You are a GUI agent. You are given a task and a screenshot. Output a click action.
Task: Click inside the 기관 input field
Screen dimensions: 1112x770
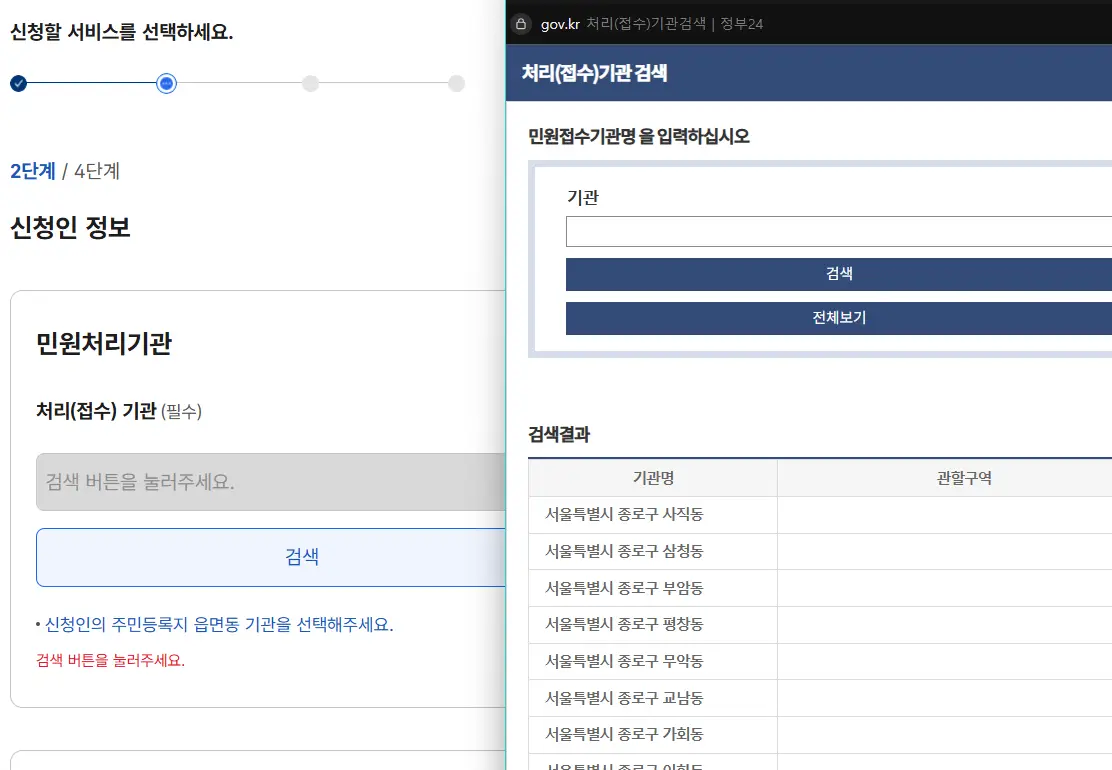(838, 231)
